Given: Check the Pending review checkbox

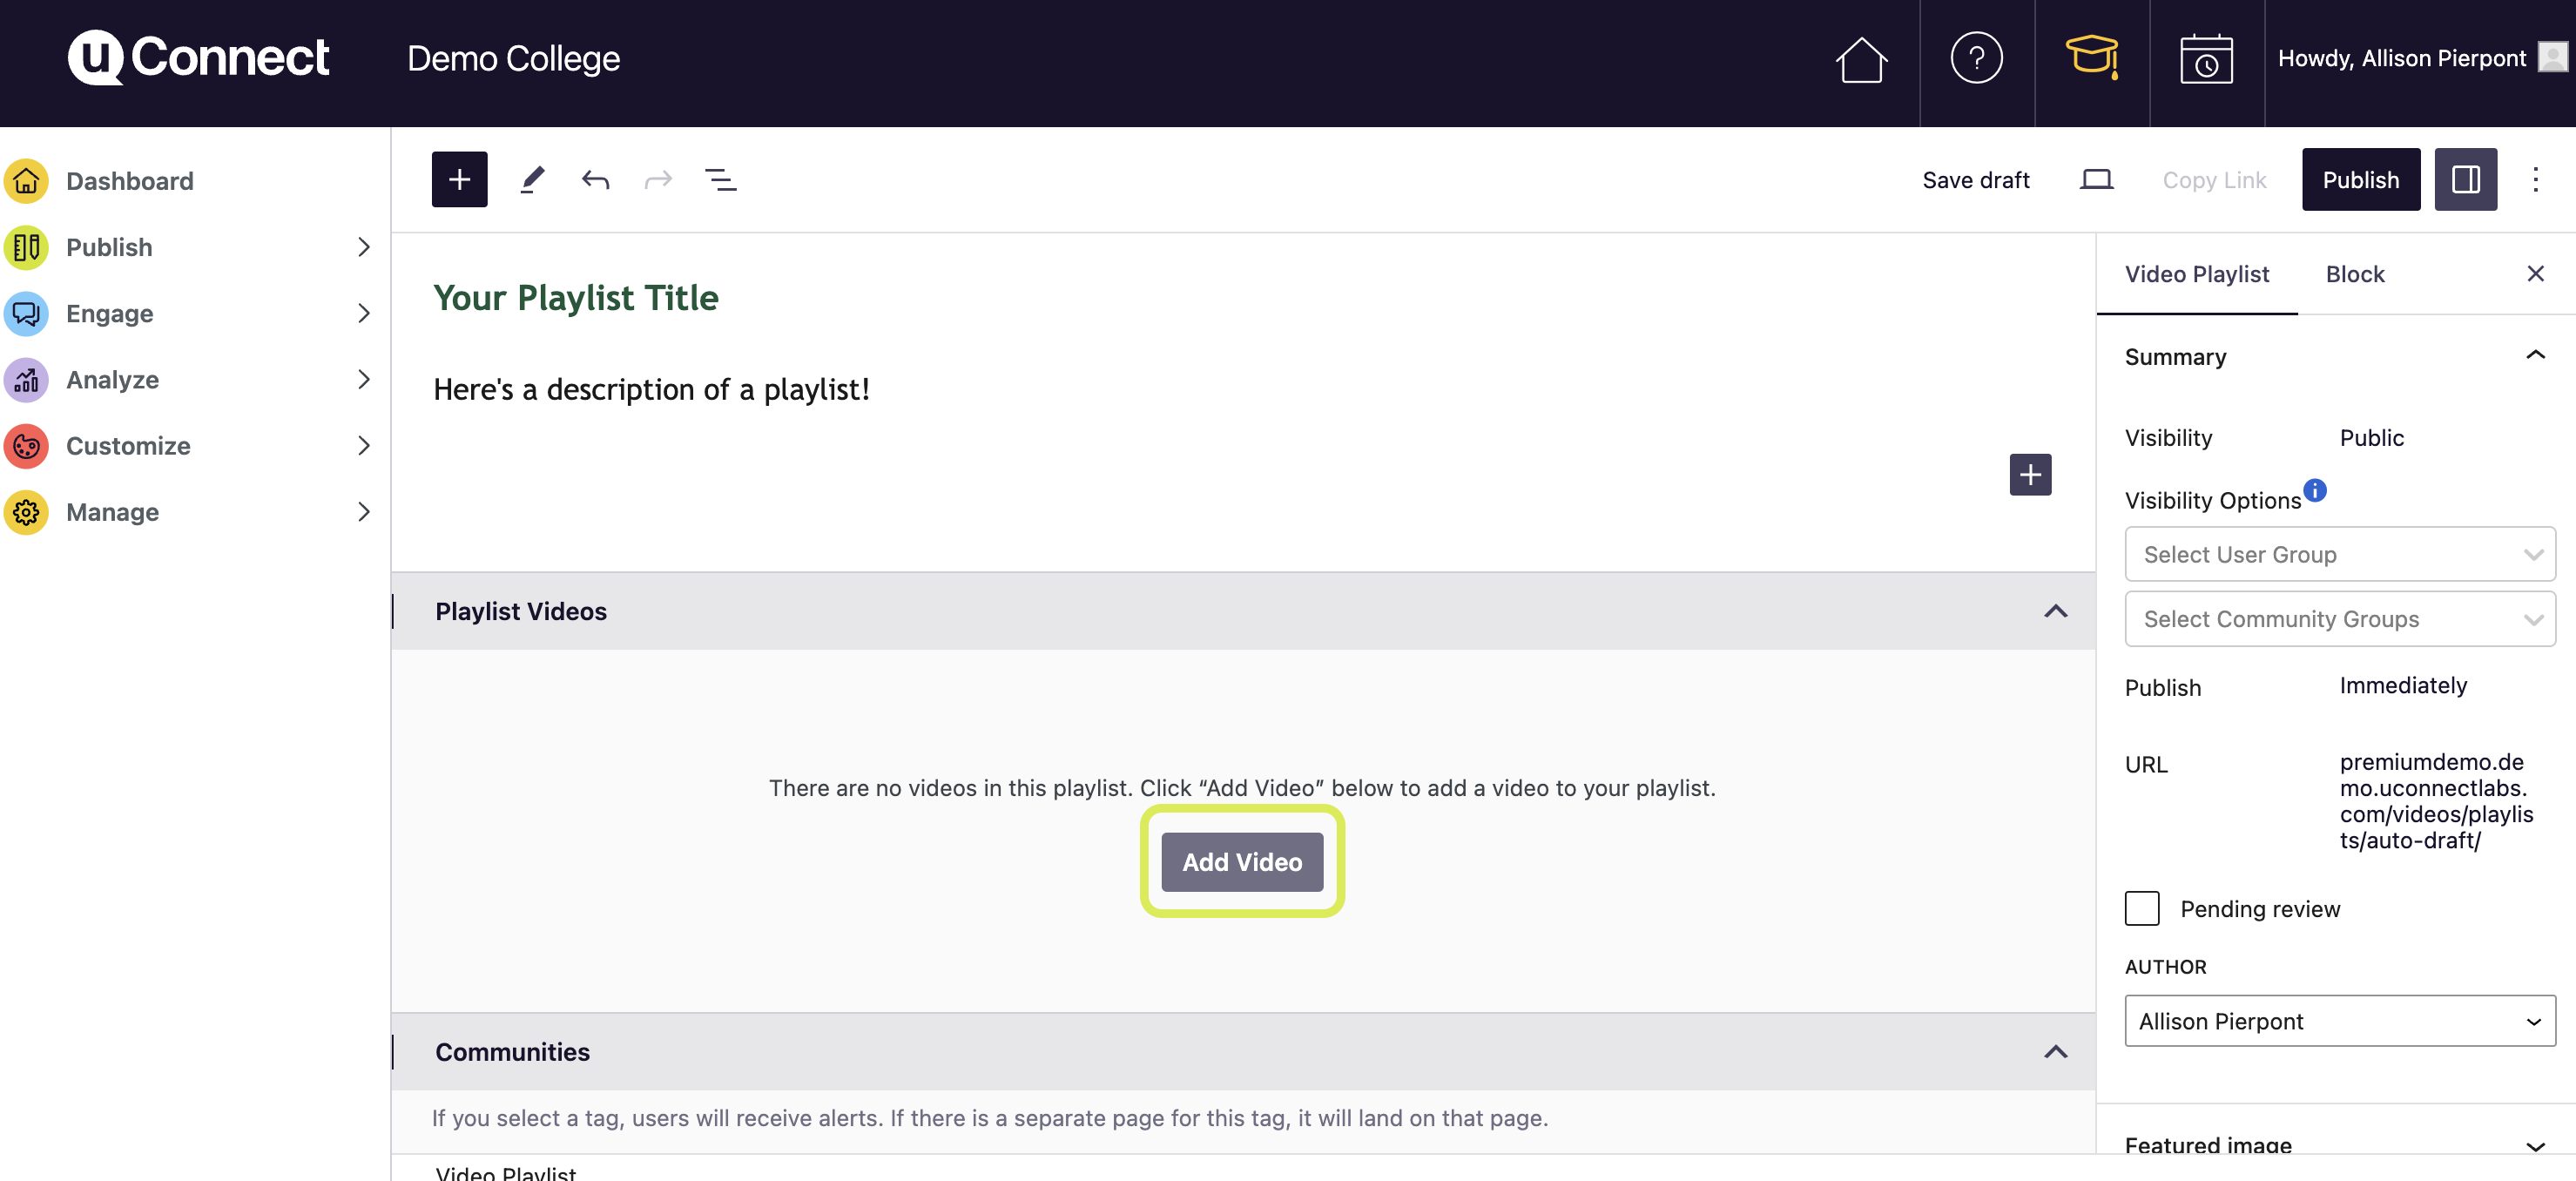Looking at the screenshot, I should pyautogui.click(x=2142, y=908).
